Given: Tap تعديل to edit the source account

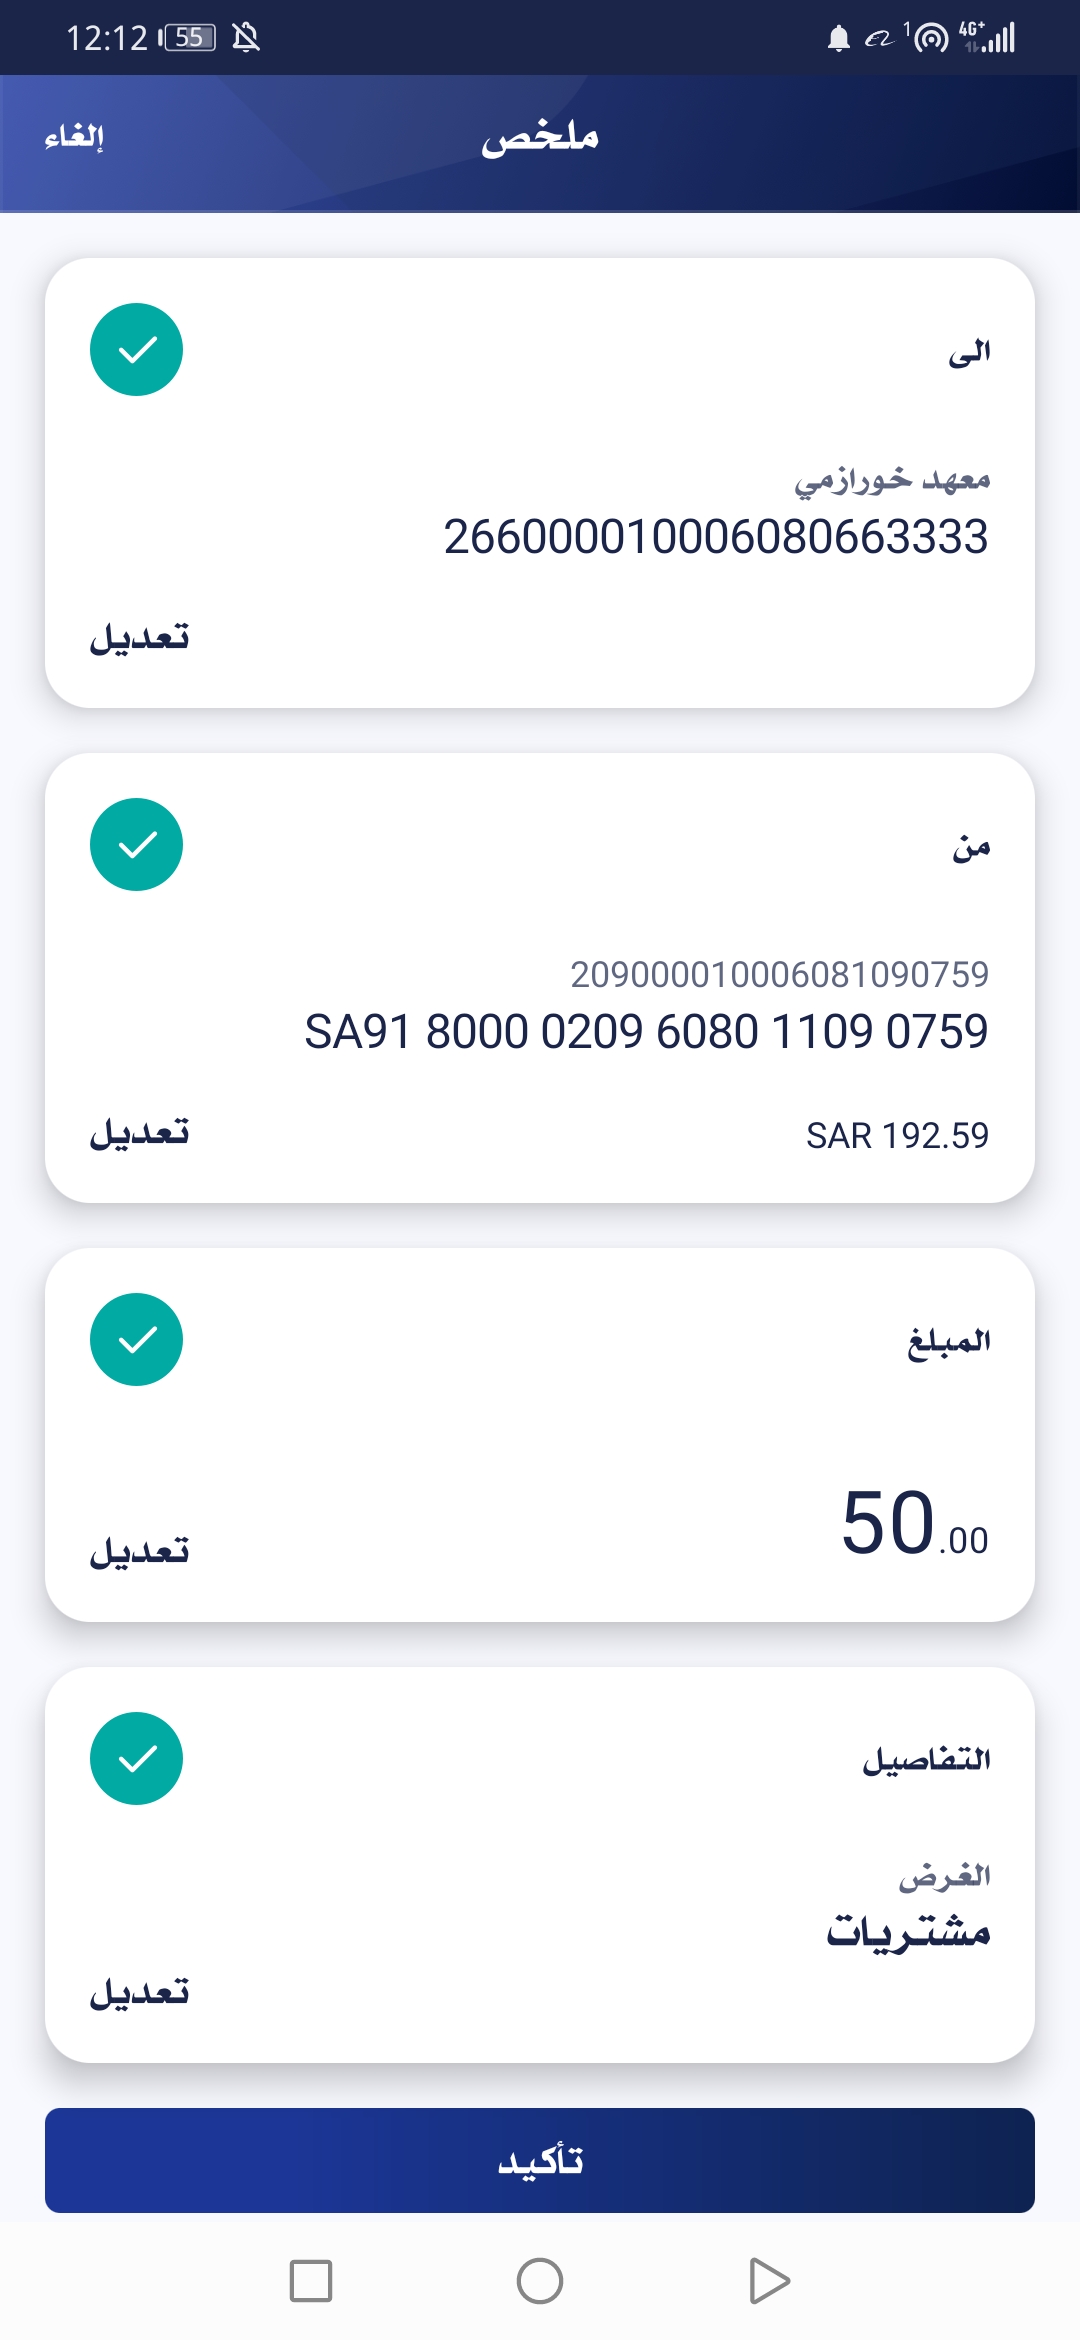Looking at the screenshot, I should (x=140, y=1133).
